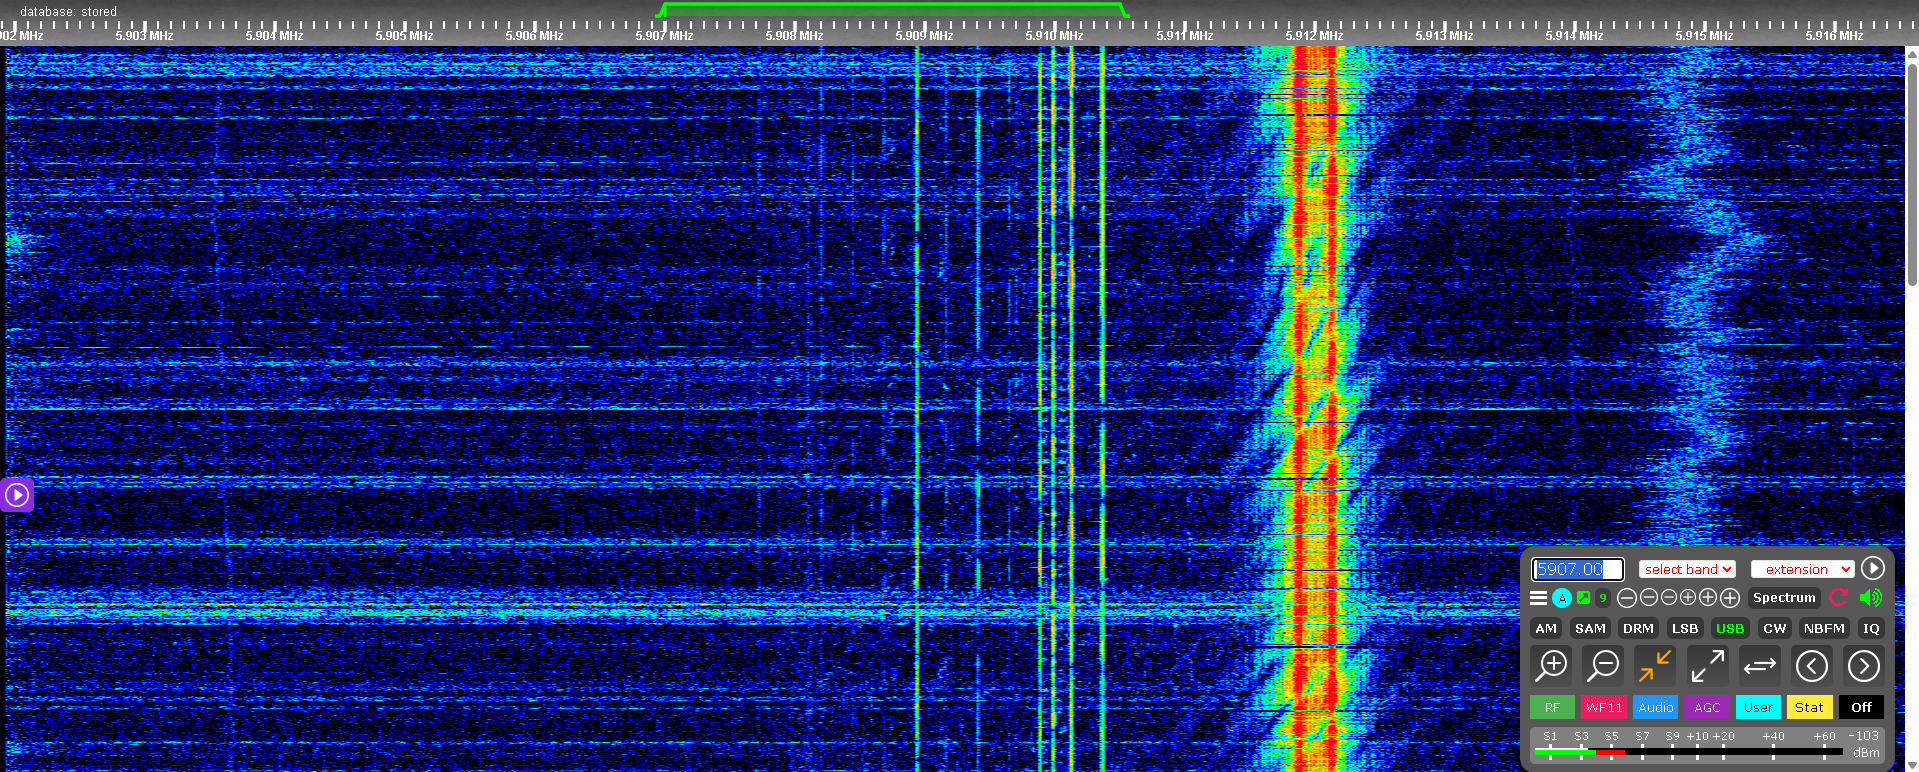Click the 5.916 MHz frequency scale label

pyautogui.click(x=1834, y=36)
